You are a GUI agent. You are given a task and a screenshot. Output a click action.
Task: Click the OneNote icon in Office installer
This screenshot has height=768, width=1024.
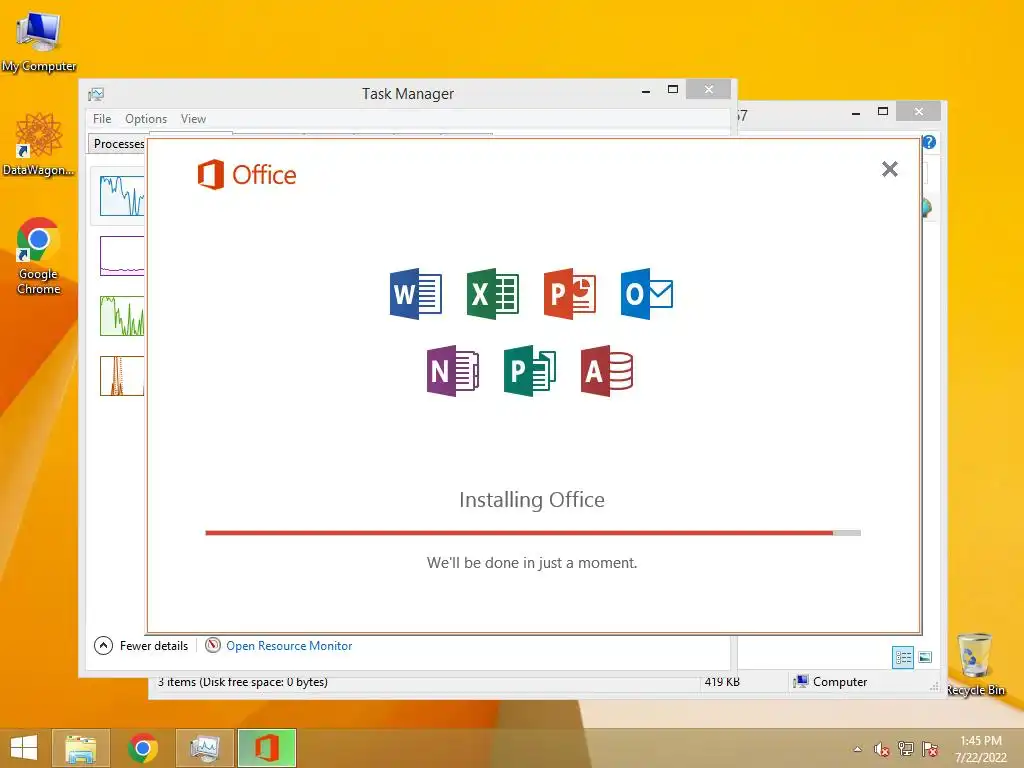(453, 371)
